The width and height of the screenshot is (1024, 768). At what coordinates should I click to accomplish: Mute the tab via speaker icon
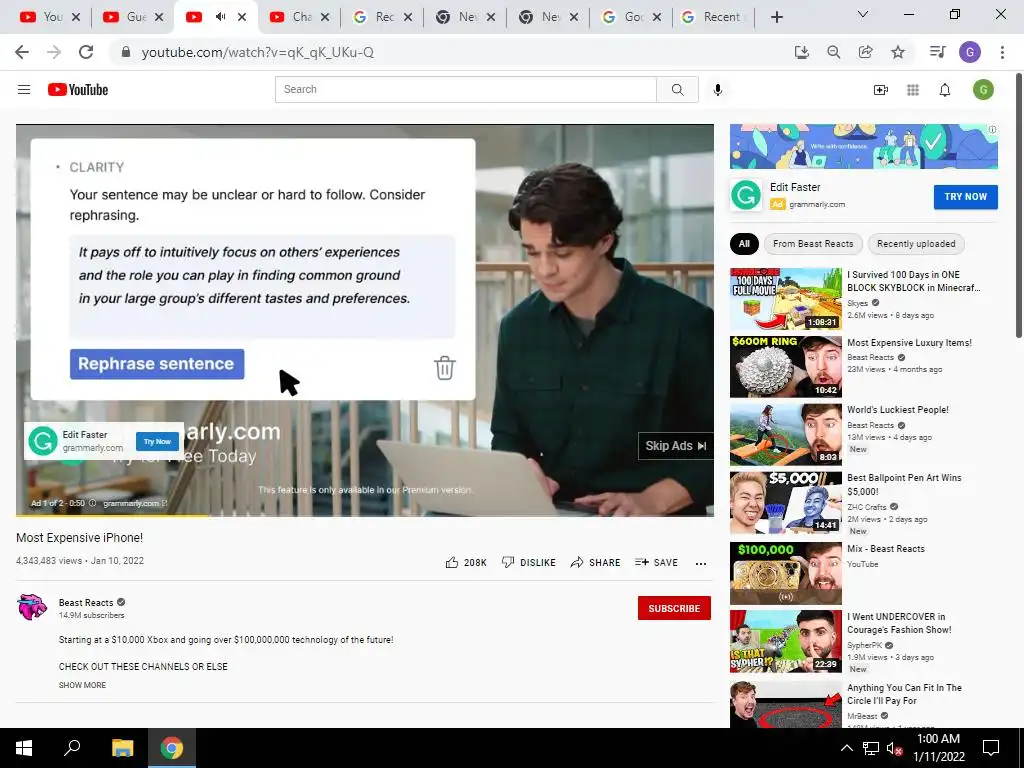click(x=220, y=17)
